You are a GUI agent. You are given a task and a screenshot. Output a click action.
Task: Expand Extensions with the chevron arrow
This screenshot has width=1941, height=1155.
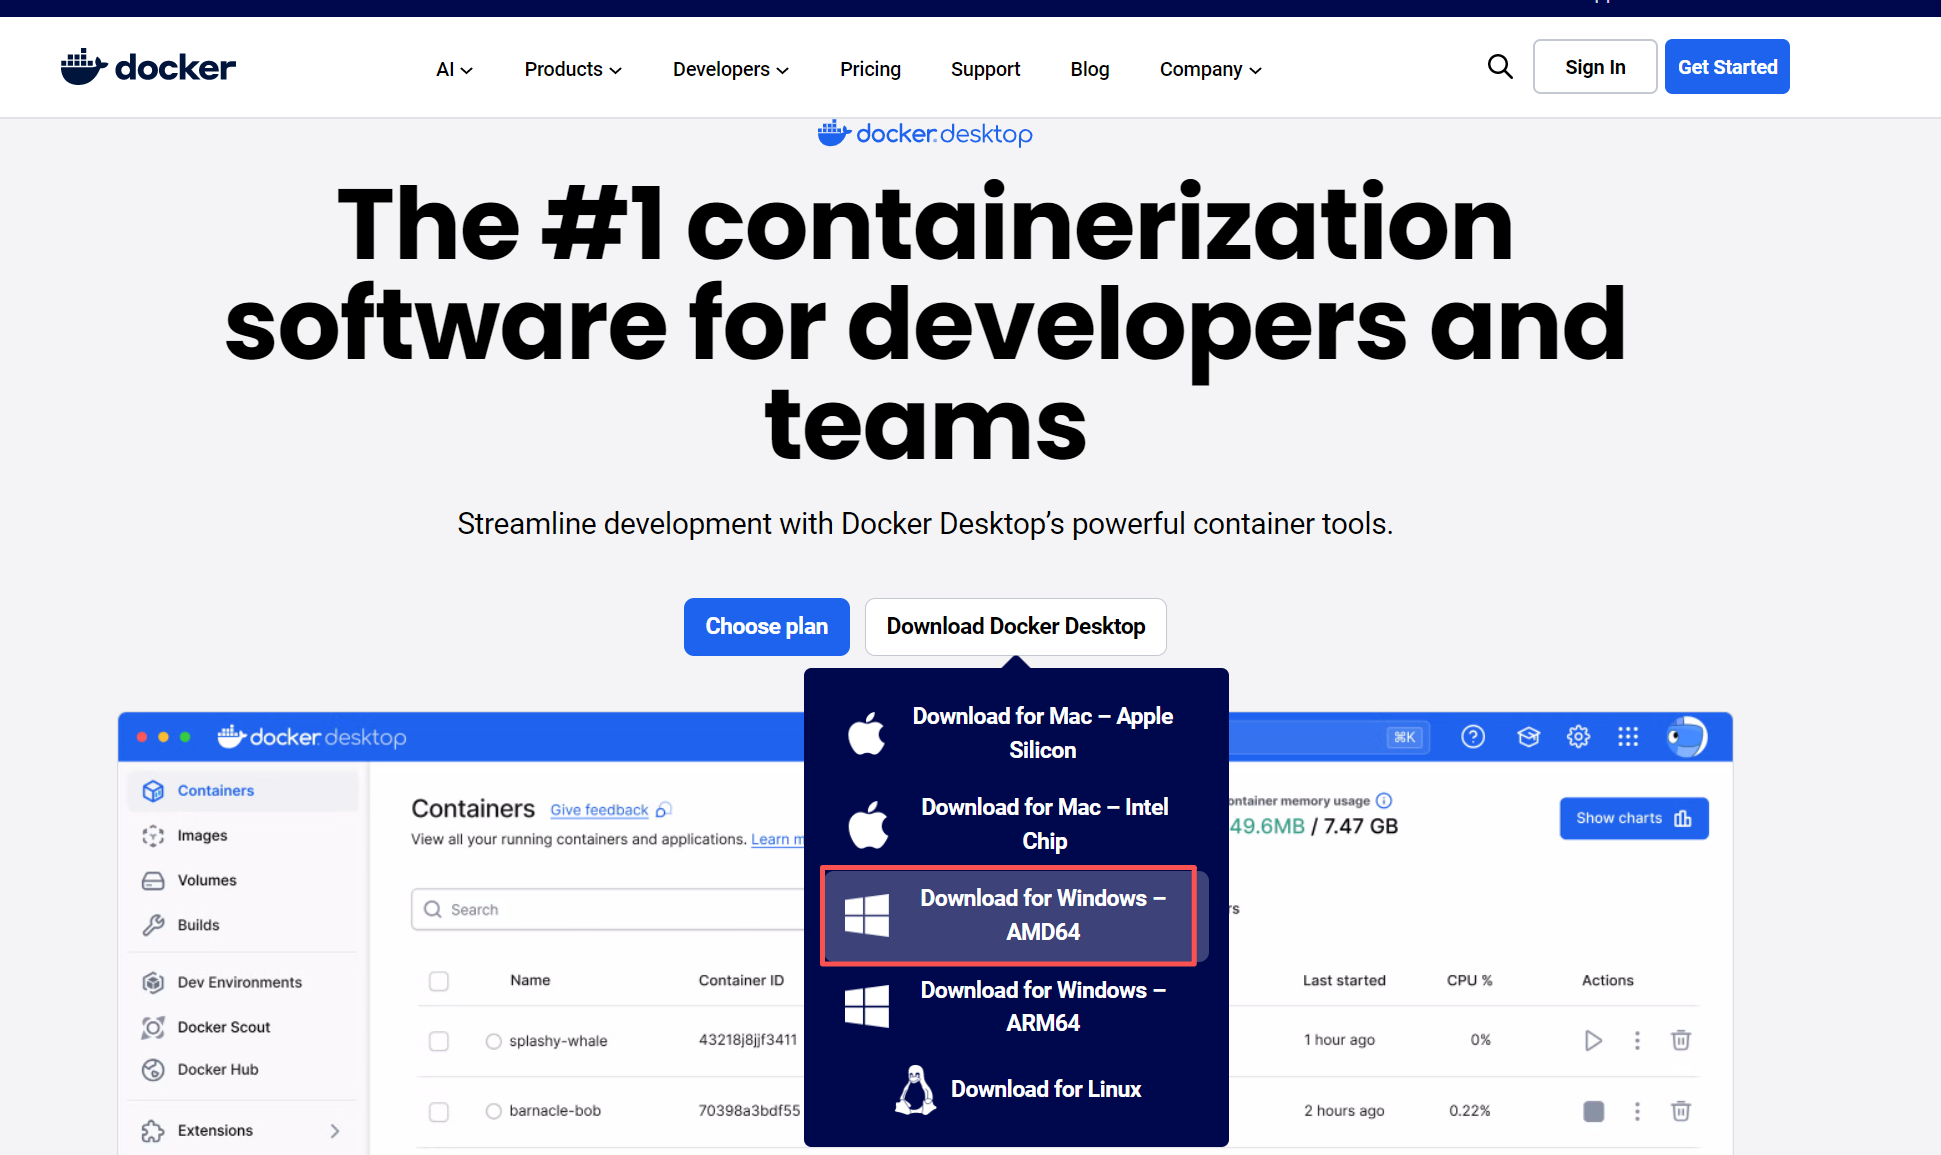click(x=335, y=1131)
